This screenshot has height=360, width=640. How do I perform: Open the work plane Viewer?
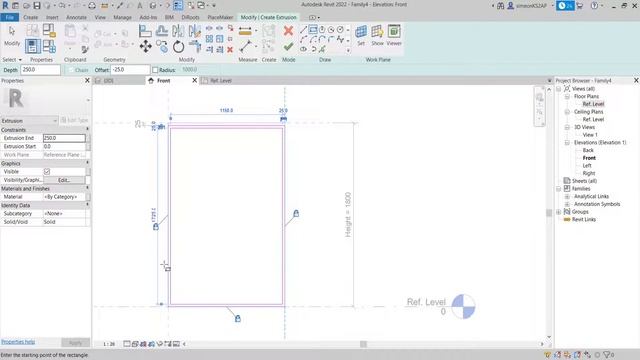394,32
